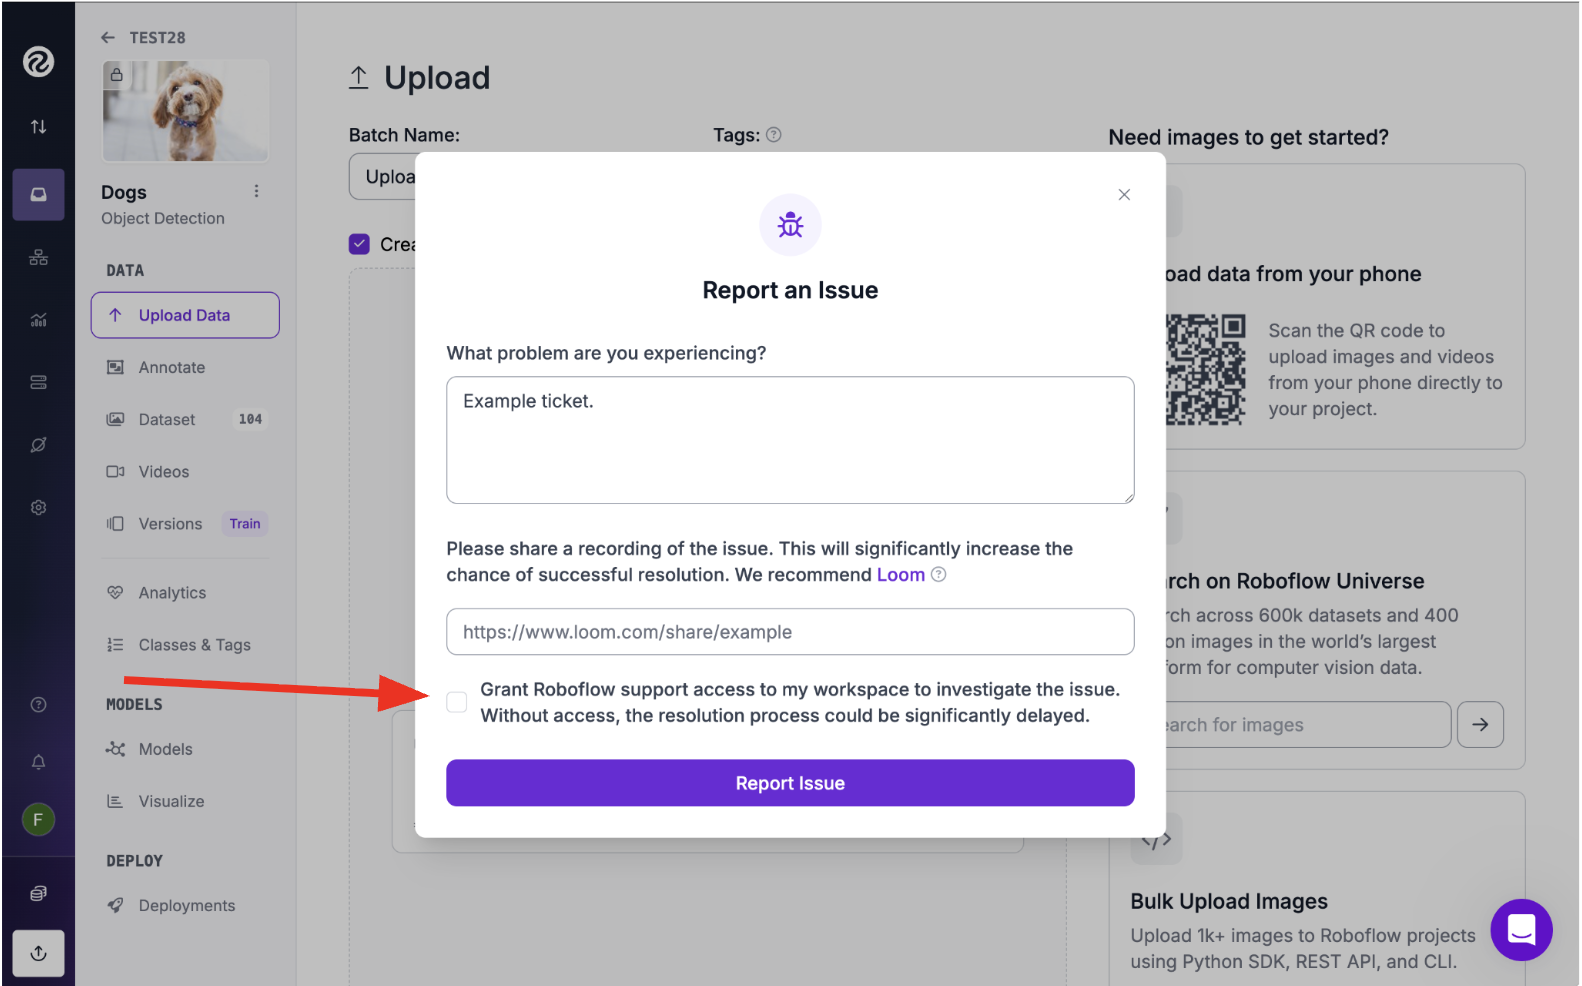Click the bell notifications icon in sidebar
The image size is (1582, 986).
[38, 762]
